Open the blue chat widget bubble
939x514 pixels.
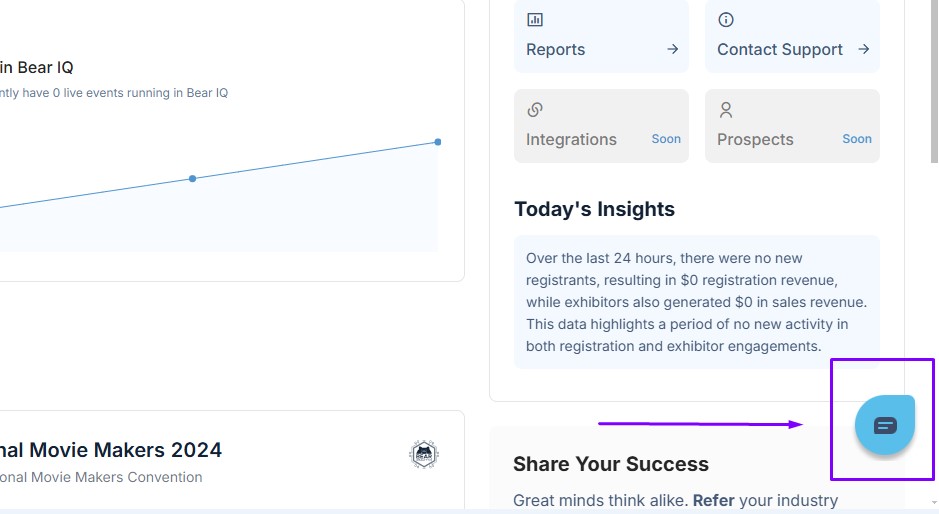[885, 425]
